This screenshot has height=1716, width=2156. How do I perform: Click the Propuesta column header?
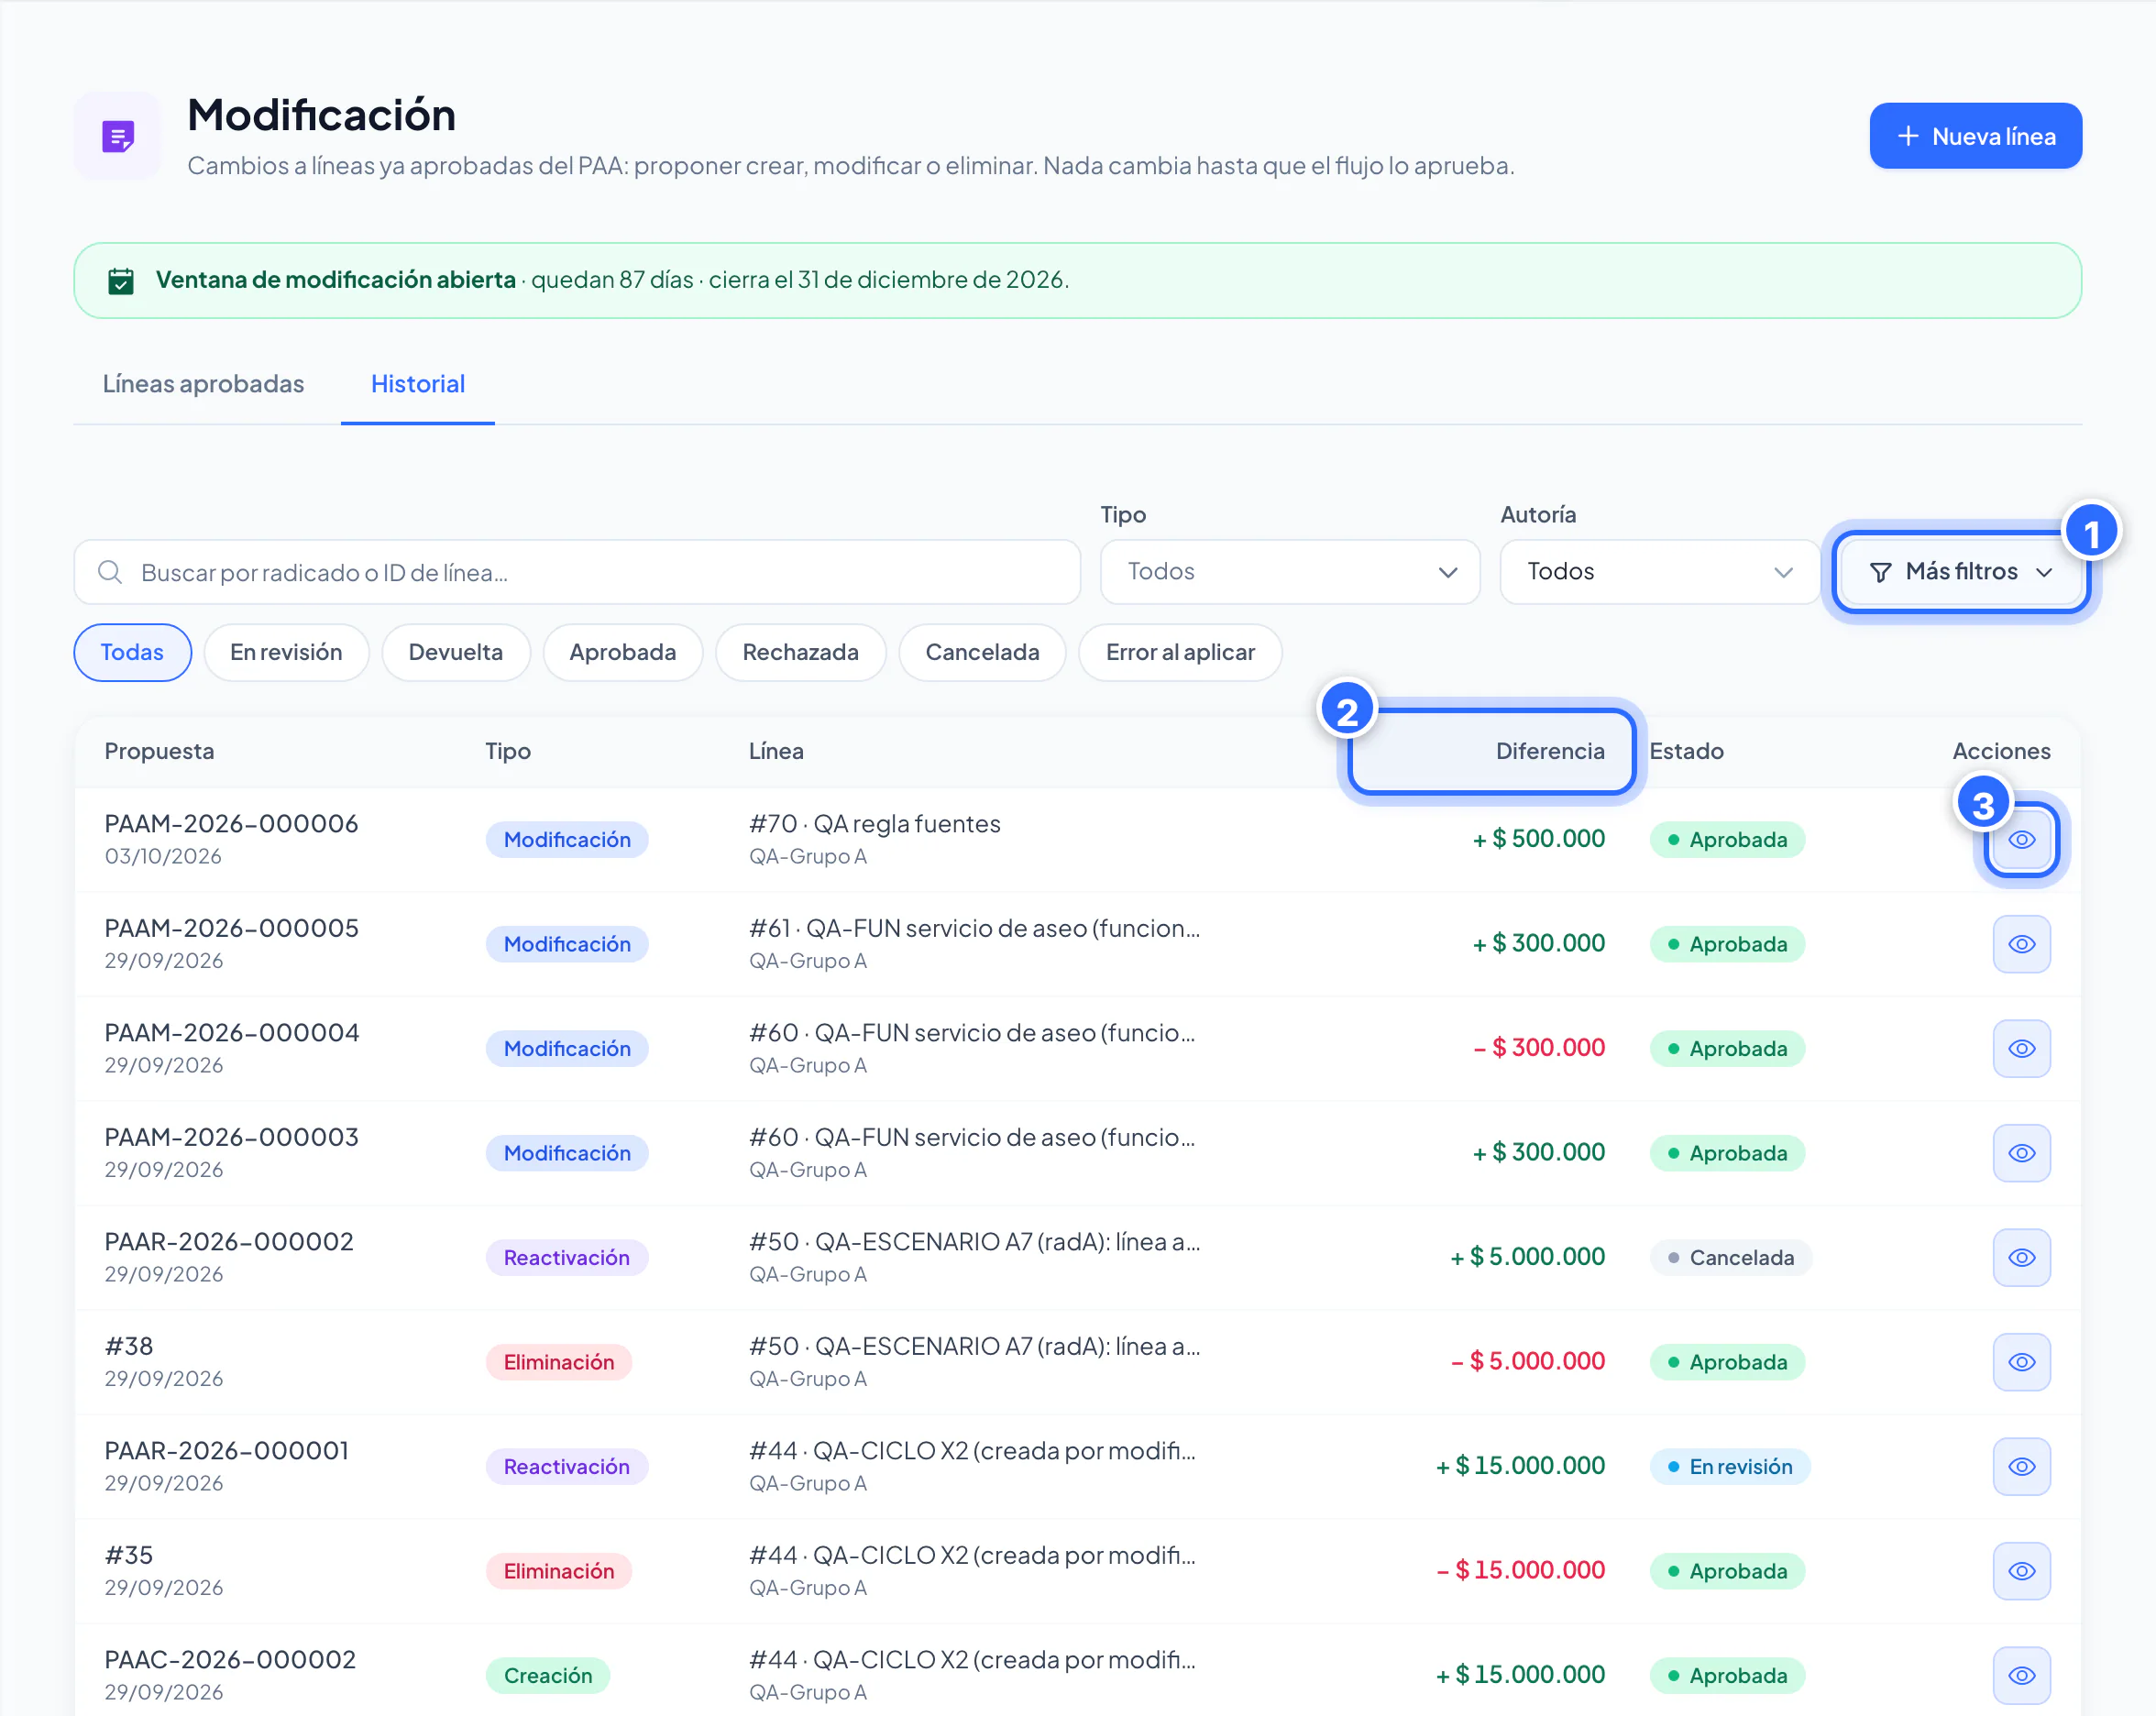click(x=159, y=751)
